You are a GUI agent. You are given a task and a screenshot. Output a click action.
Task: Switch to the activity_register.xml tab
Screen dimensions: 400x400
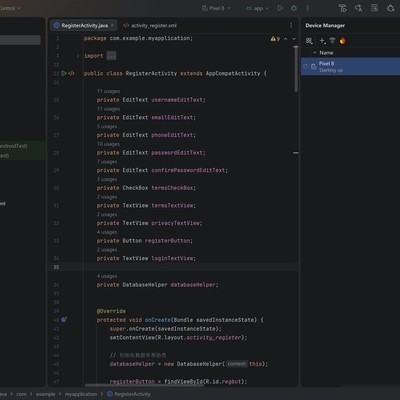tap(150, 25)
